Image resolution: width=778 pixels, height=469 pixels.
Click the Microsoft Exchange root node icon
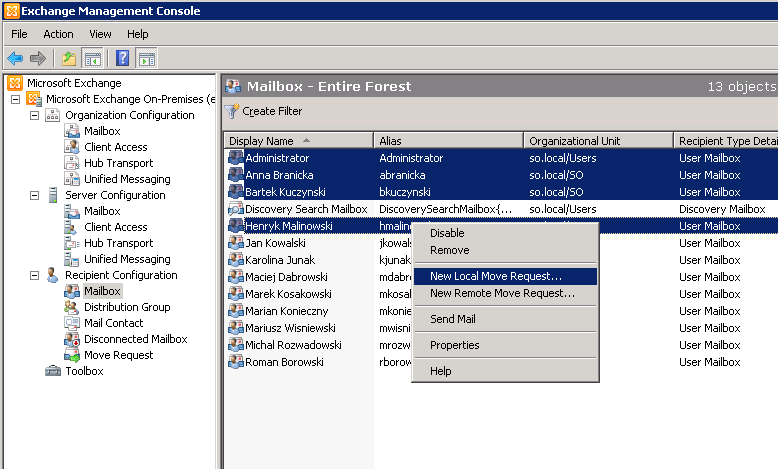coord(15,83)
